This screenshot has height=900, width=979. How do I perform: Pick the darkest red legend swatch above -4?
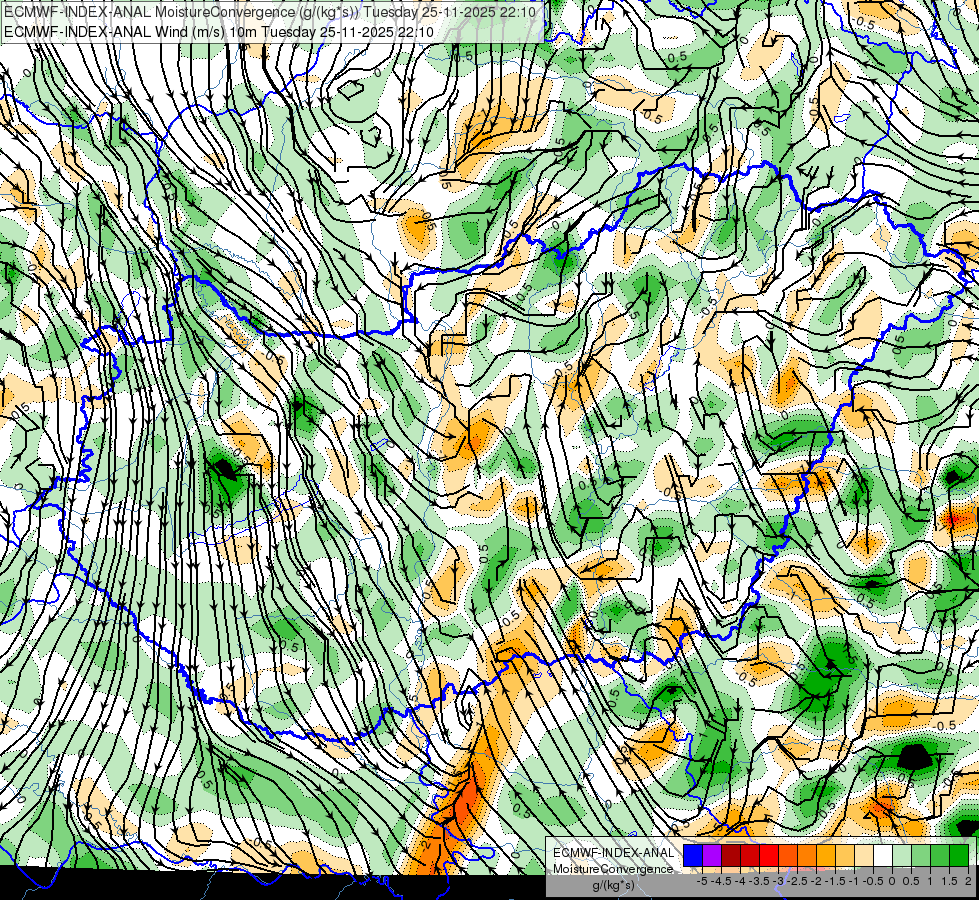(x=731, y=855)
